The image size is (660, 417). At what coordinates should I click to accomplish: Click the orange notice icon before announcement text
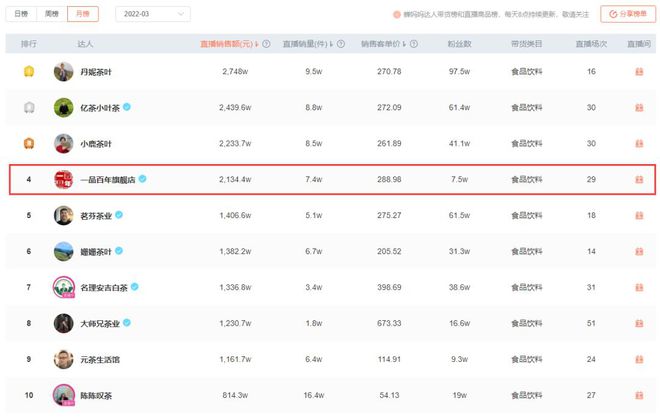(x=397, y=14)
